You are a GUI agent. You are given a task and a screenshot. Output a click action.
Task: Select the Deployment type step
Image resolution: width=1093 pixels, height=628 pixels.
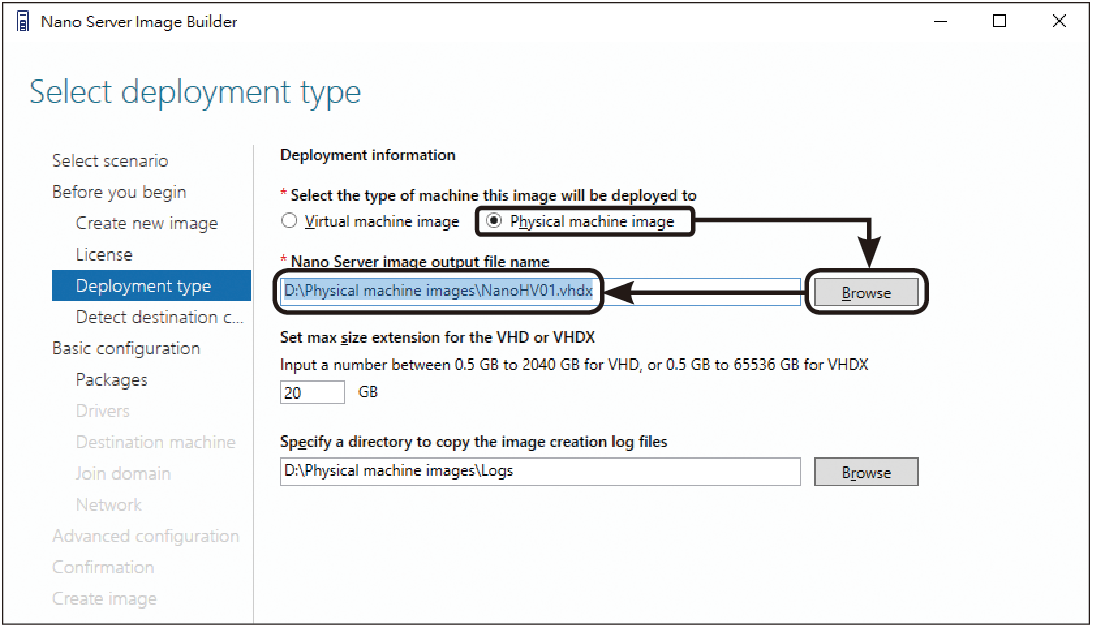(x=151, y=286)
